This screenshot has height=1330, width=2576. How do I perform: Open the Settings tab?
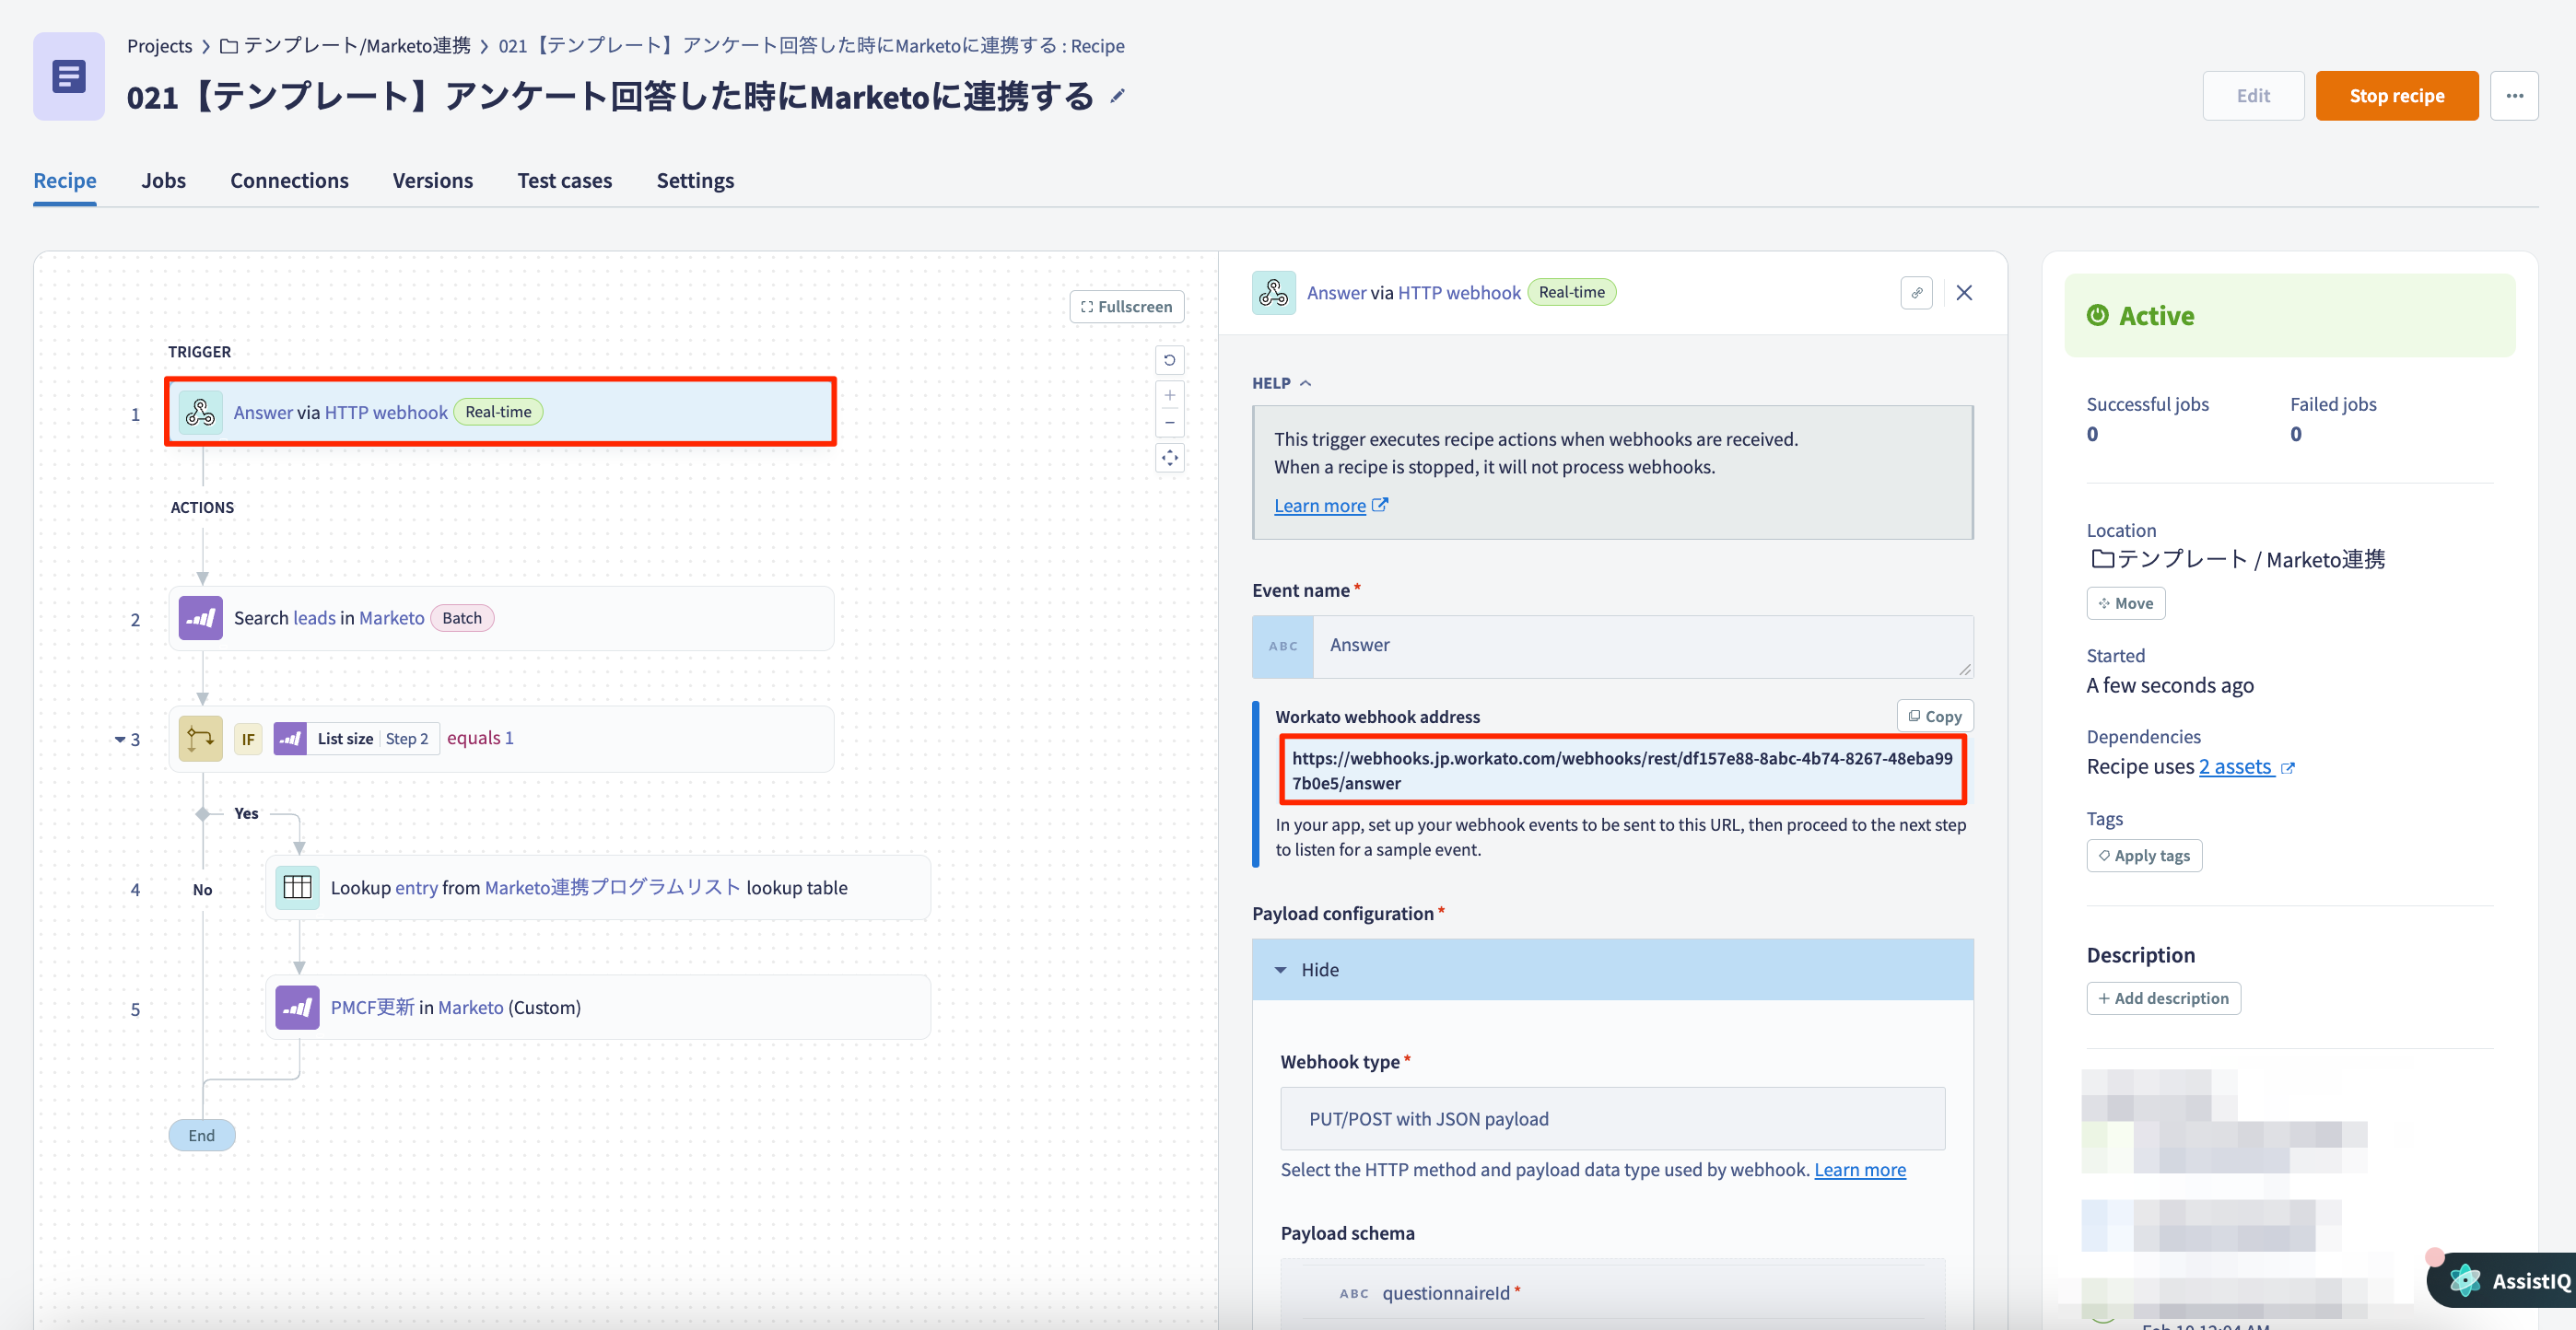695,180
